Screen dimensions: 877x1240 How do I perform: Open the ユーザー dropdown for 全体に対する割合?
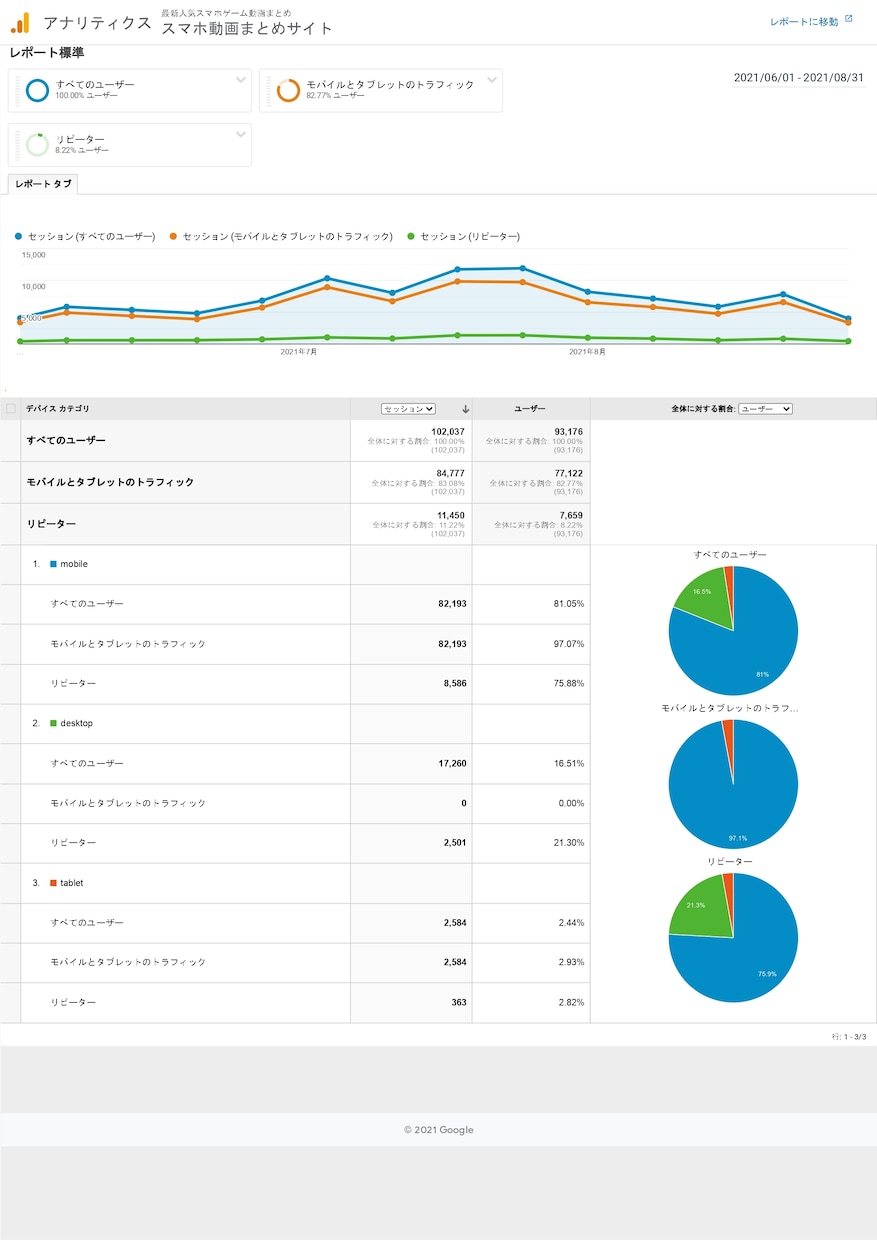(765, 409)
